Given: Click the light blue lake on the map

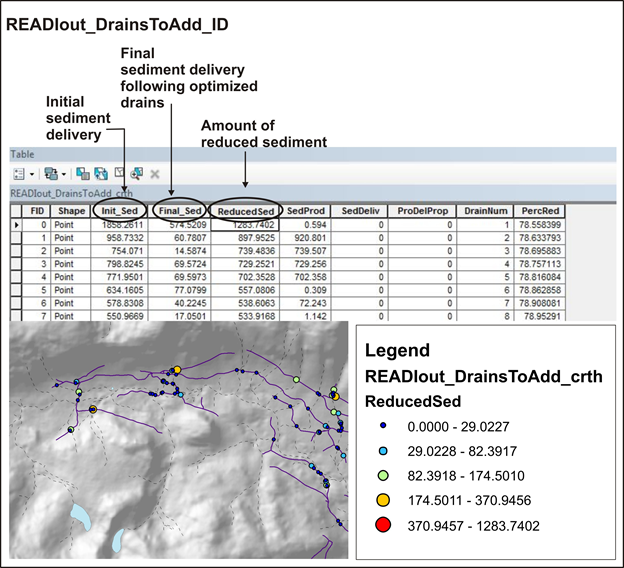Looking at the screenshot, I should pos(80,518).
